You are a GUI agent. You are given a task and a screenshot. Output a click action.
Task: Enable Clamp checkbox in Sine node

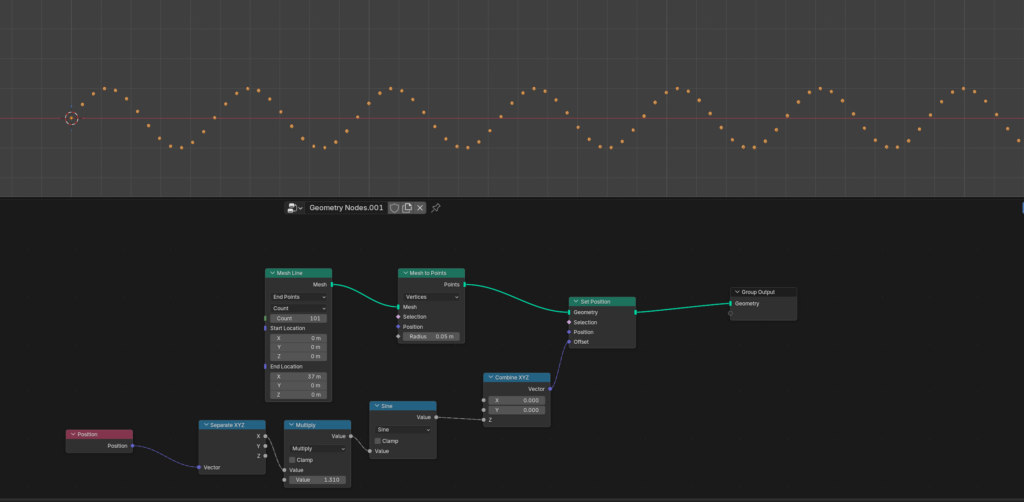point(378,441)
